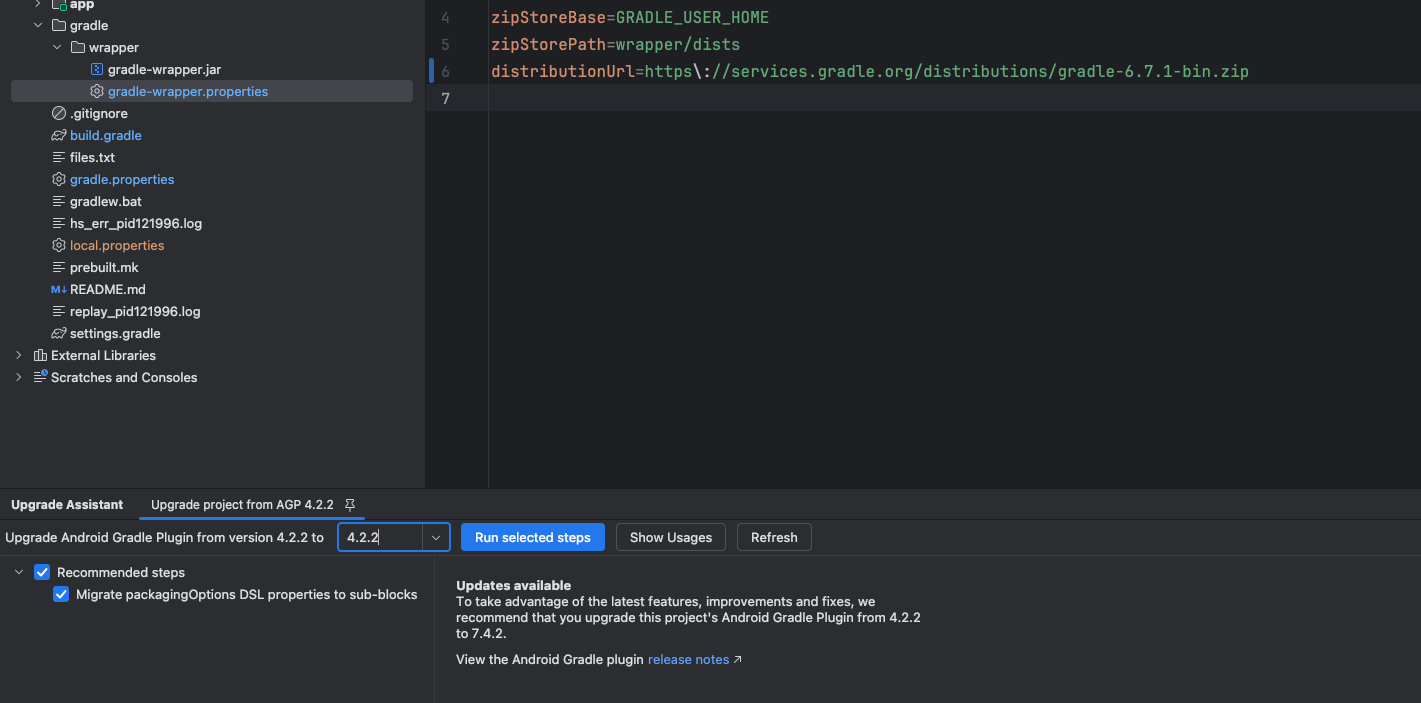Select hs_err_pid121996.log file name
Image resolution: width=1421 pixels, height=703 pixels.
pyautogui.click(x=136, y=223)
